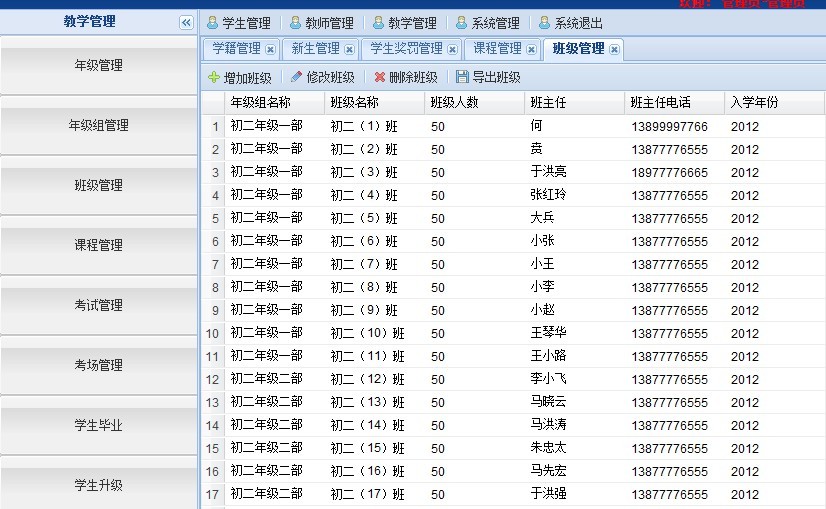826x509 pixels.
Task: Open the 教师管理 top menu
Action: (x=322, y=23)
